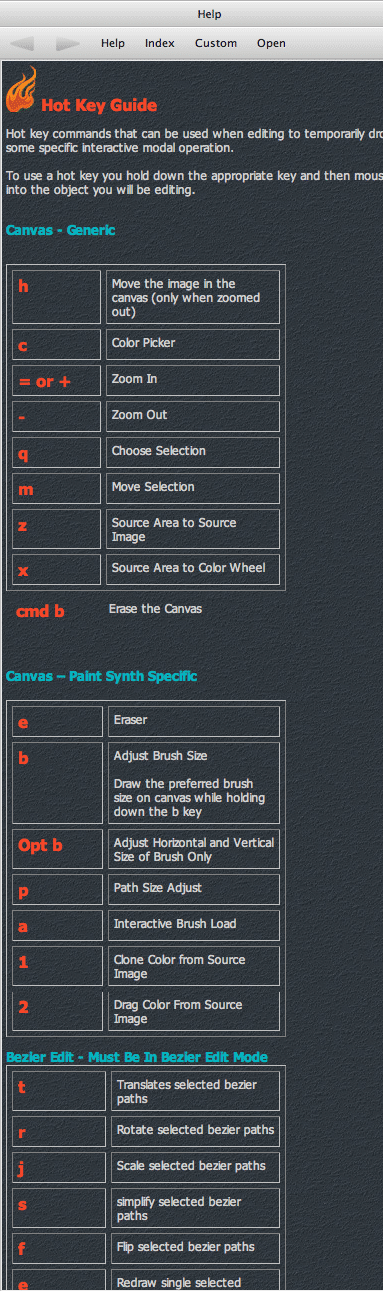Open the Index toolbar item
The image size is (383, 1291).
159,43
